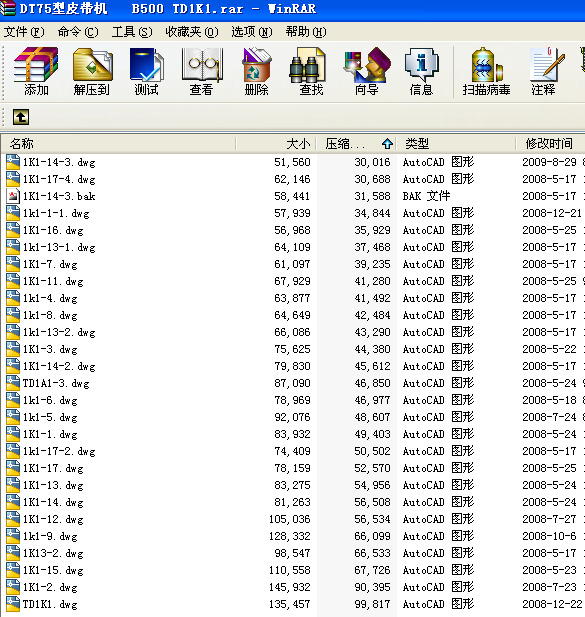Start 扫描病毒 (Virus scan)
The width and height of the screenshot is (585, 617).
(486, 71)
